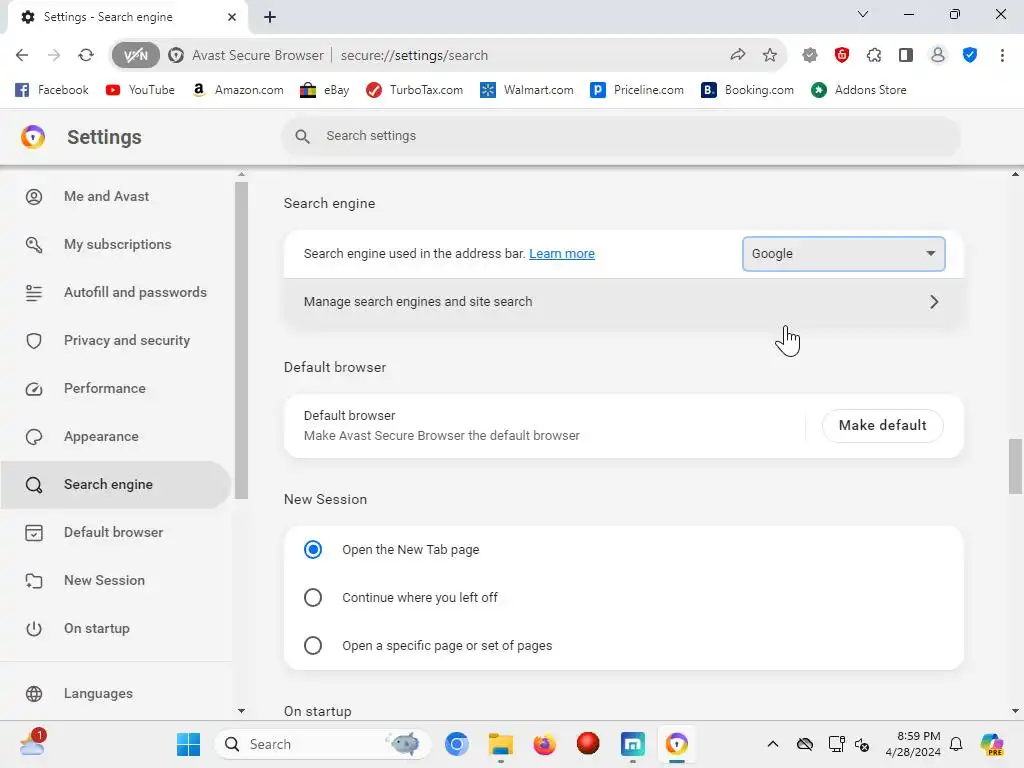Open File Explorer from taskbar
1024x768 pixels.
(x=501, y=744)
